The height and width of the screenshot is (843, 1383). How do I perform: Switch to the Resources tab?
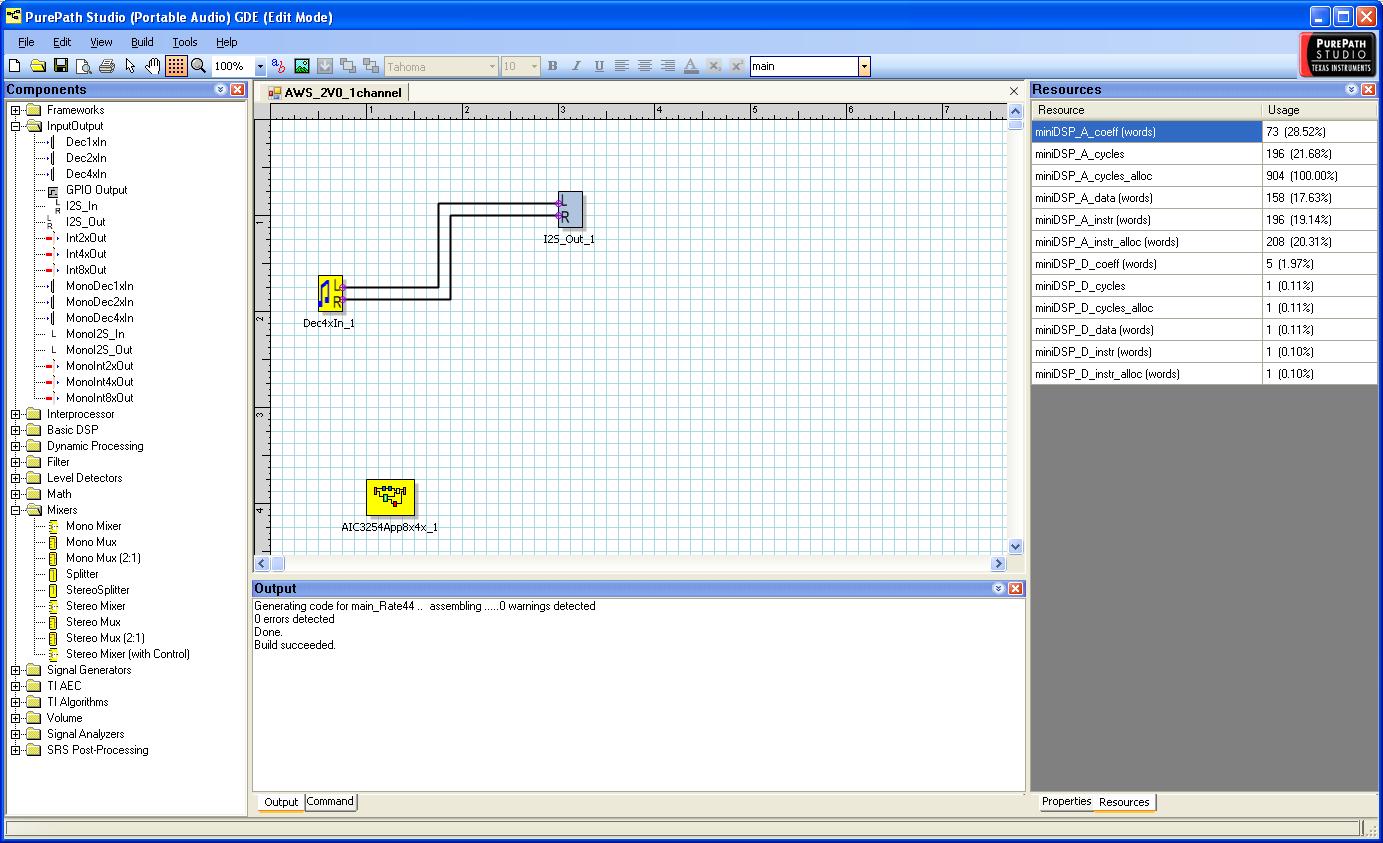[1124, 802]
